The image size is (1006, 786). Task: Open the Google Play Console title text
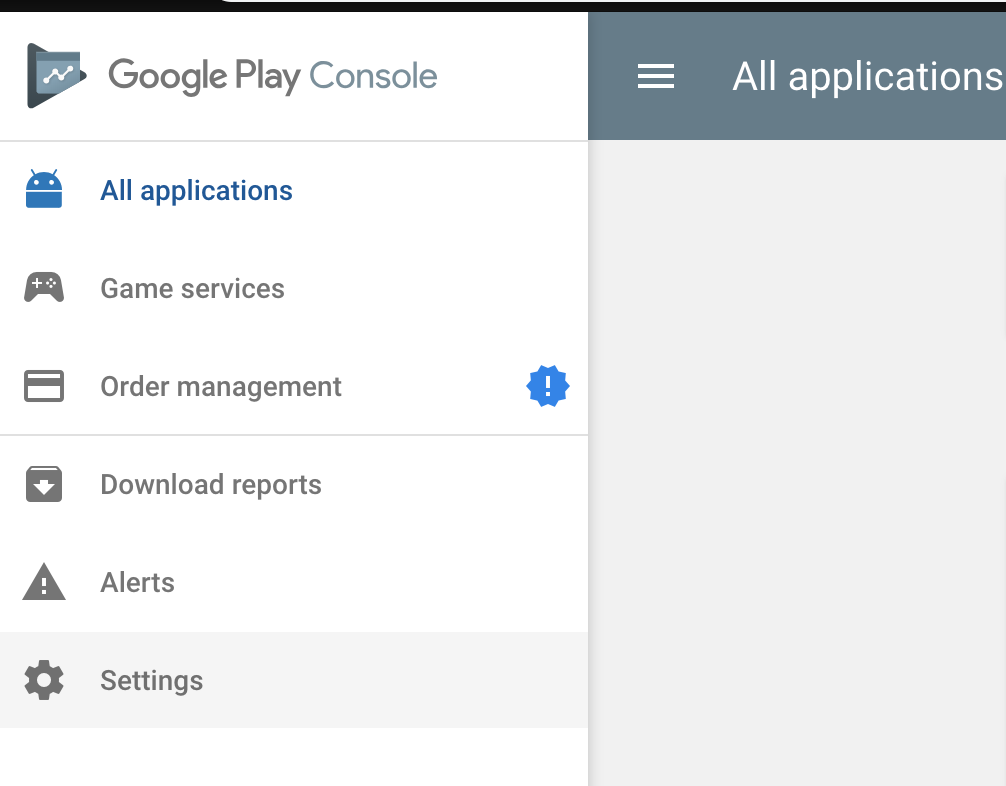pyautogui.click(x=273, y=76)
